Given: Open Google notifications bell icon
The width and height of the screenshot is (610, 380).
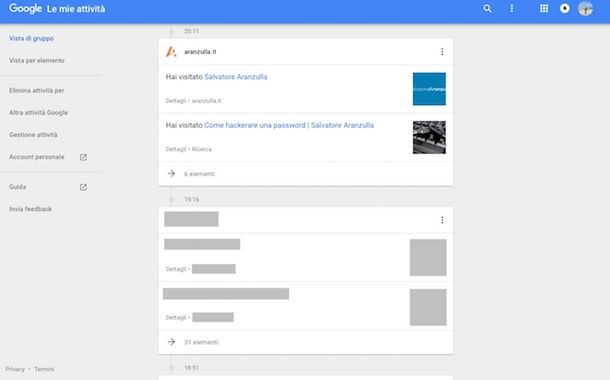Looking at the screenshot, I should [564, 9].
